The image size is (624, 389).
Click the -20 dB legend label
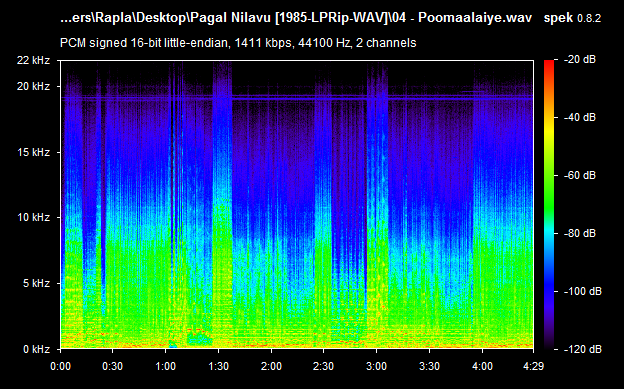pyautogui.click(x=580, y=60)
